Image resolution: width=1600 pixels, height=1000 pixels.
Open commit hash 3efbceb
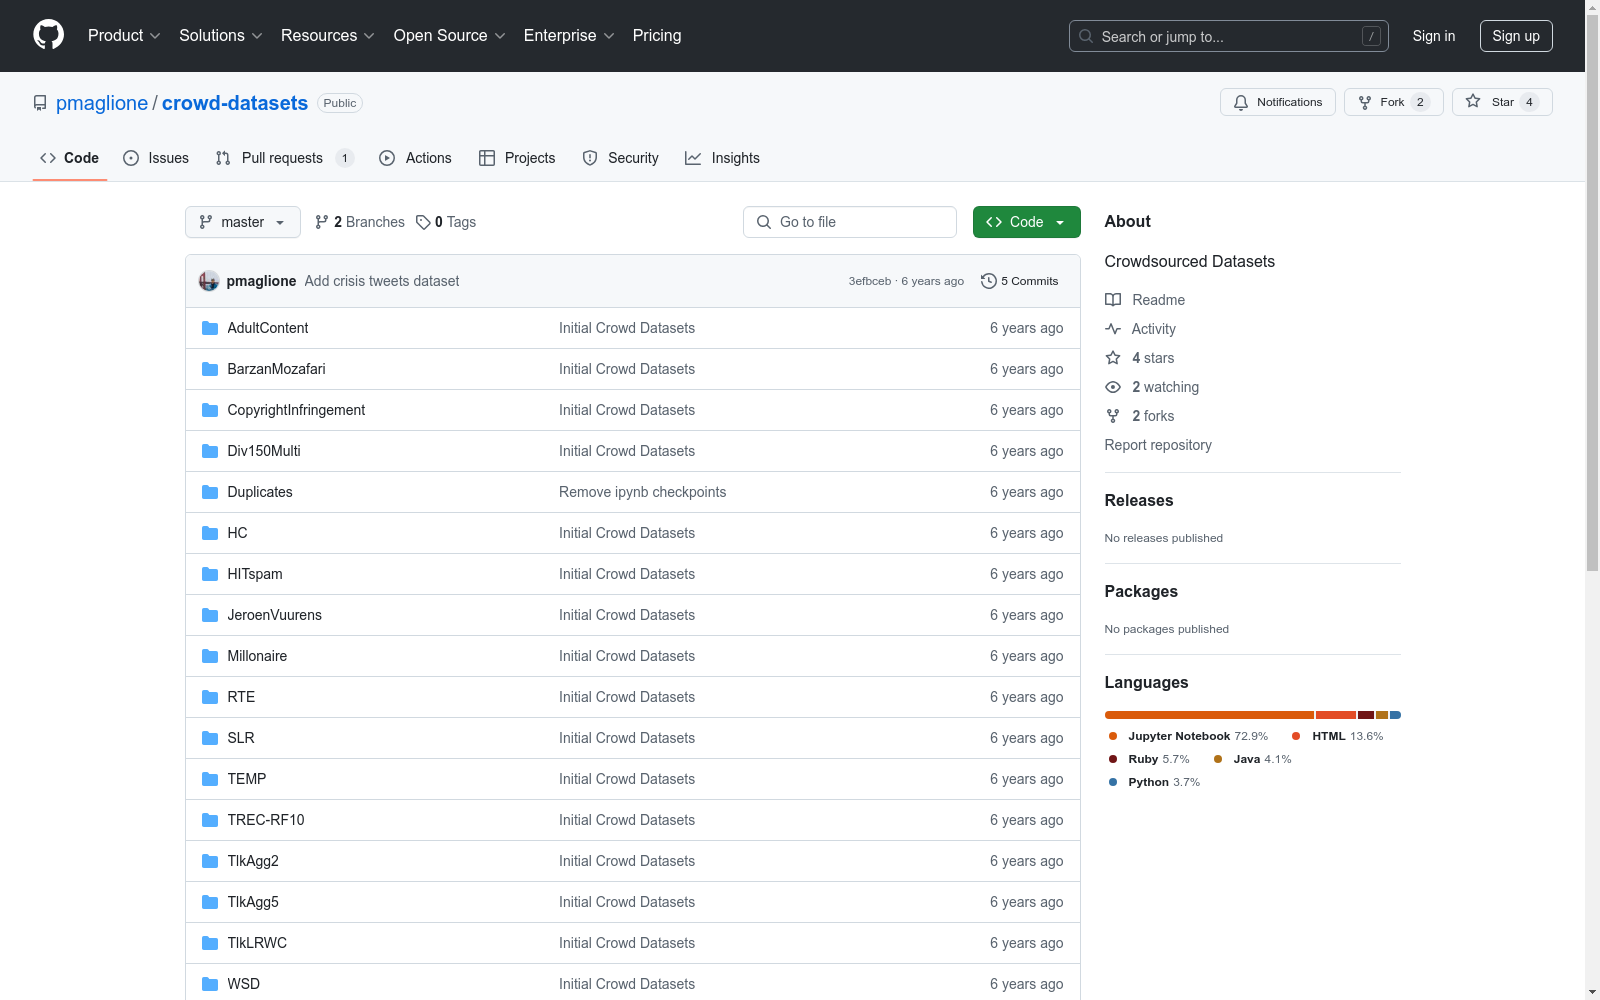[870, 281]
